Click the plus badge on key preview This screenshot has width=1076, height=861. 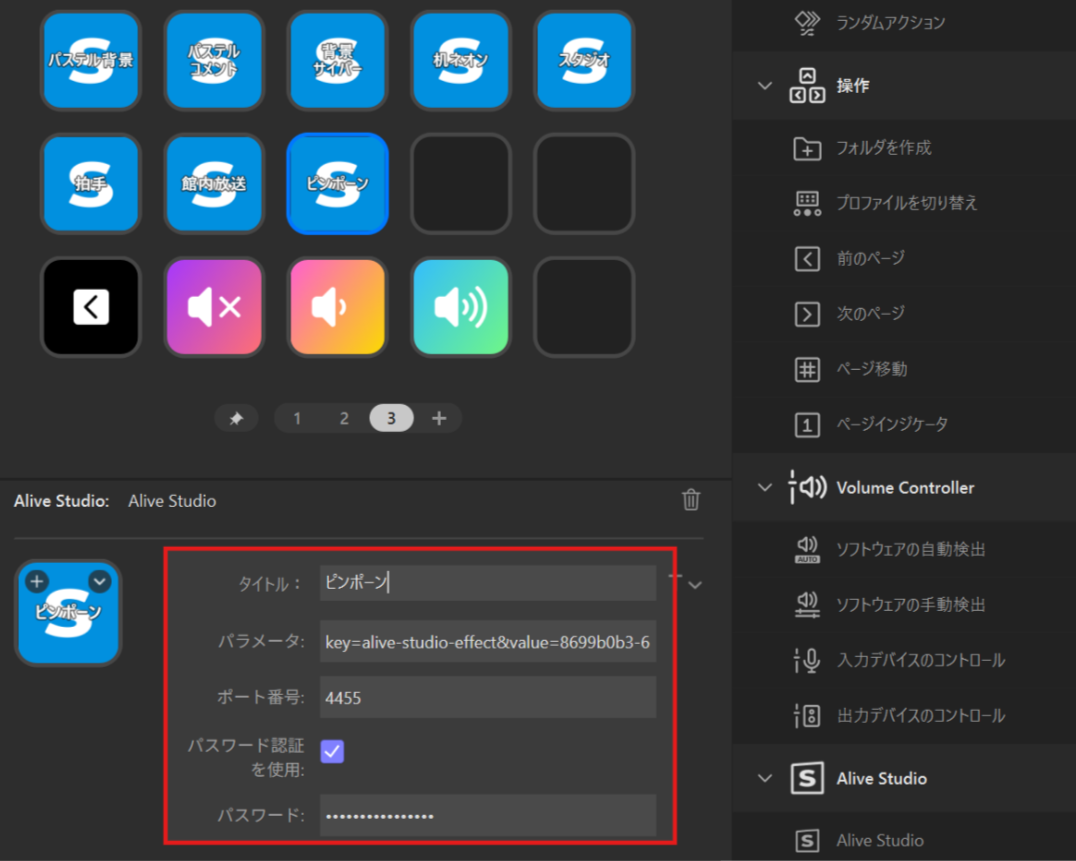click(x=37, y=581)
